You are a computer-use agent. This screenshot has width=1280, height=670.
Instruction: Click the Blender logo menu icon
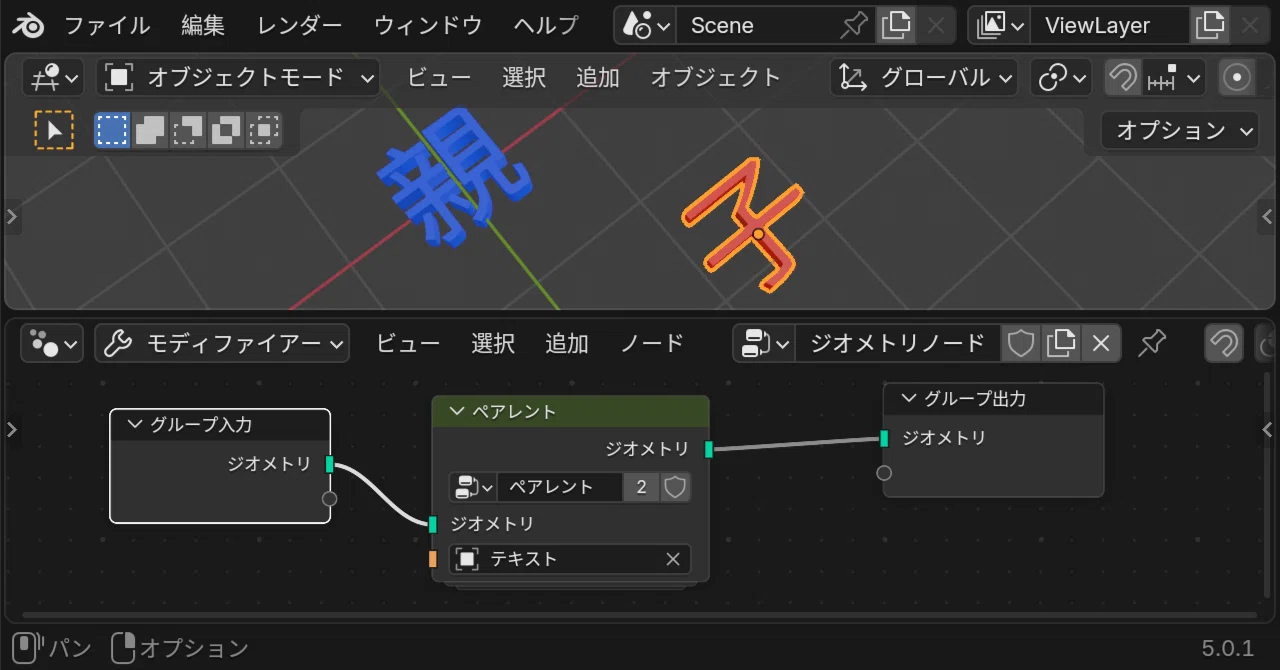[x=27, y=25]
